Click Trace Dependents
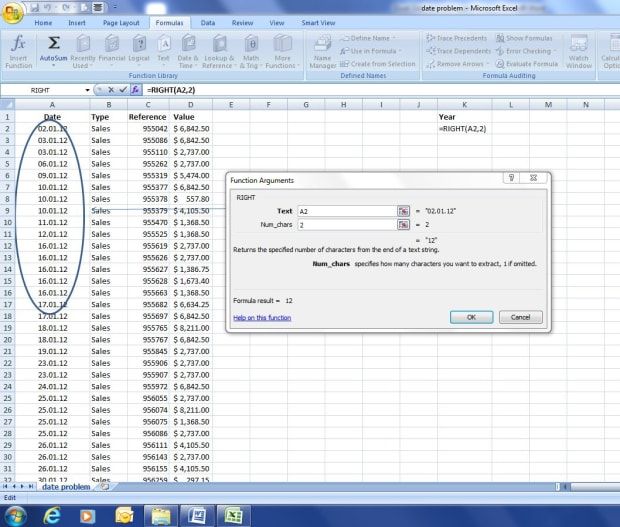The width and height of the screenshot is (620, 527). [458, 51]
